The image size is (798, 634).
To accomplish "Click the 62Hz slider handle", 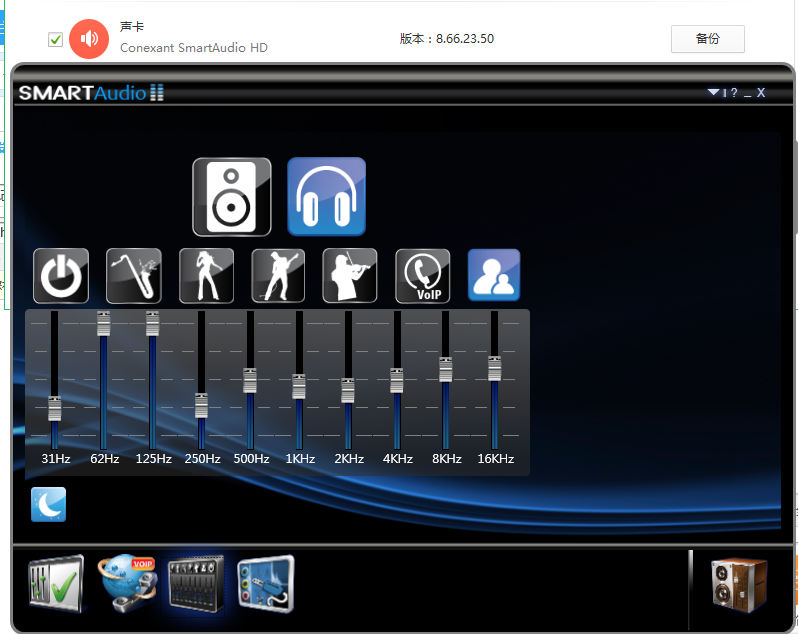I will pos(104,324).
